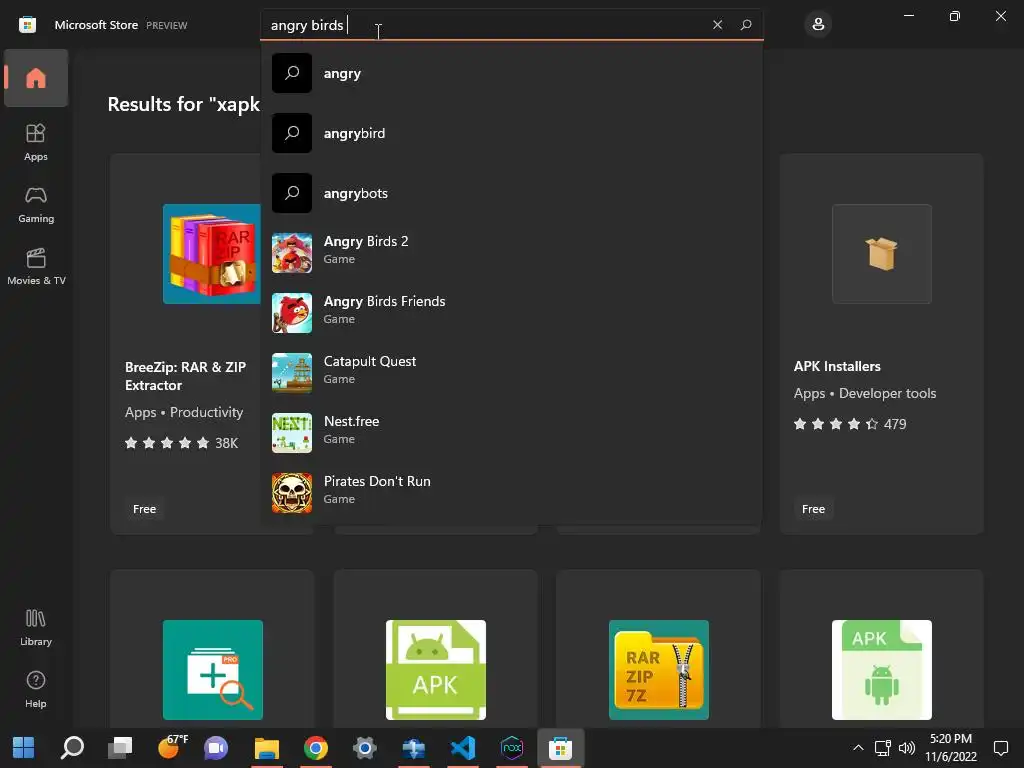This screenshot has height=768, width=1024.
Task: Open the volume control in tray
Action: [x=907, y=748]
